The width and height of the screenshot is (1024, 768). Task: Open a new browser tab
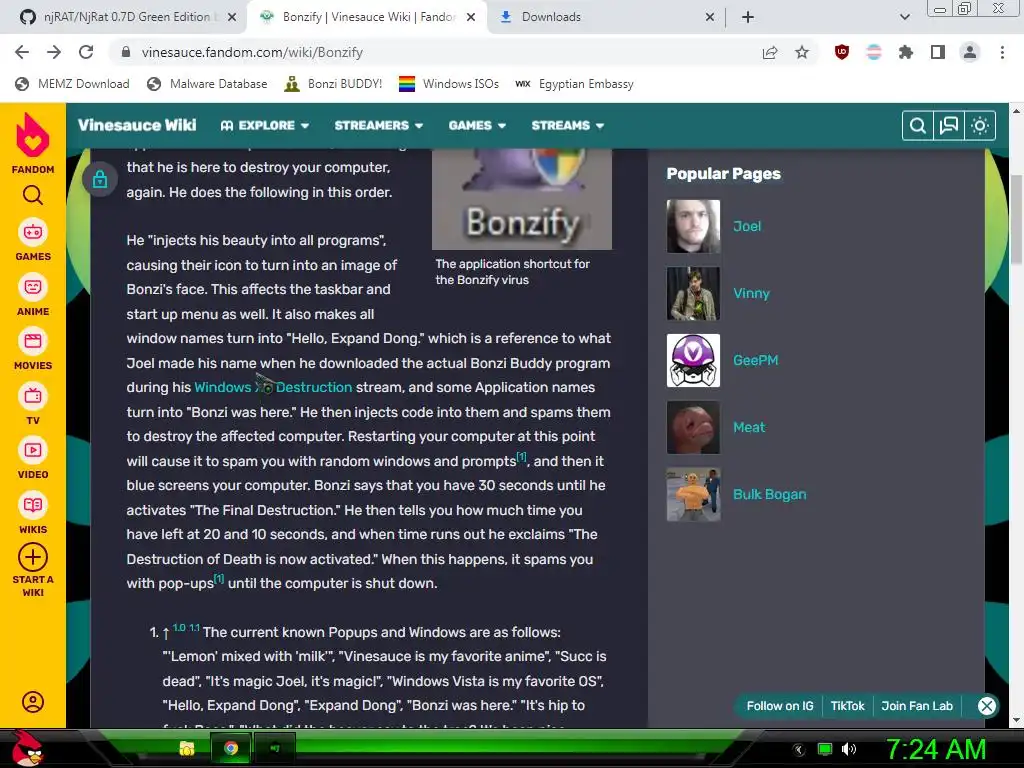pos(748,17)
